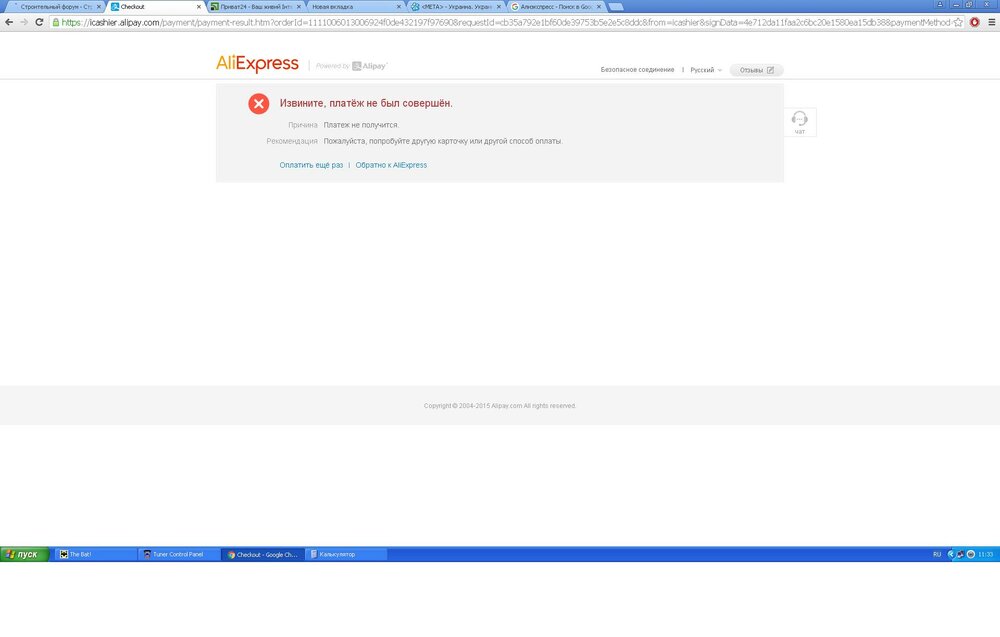Click the browser back arrow
Screen dimensions: 1000x637
point(9,22)
